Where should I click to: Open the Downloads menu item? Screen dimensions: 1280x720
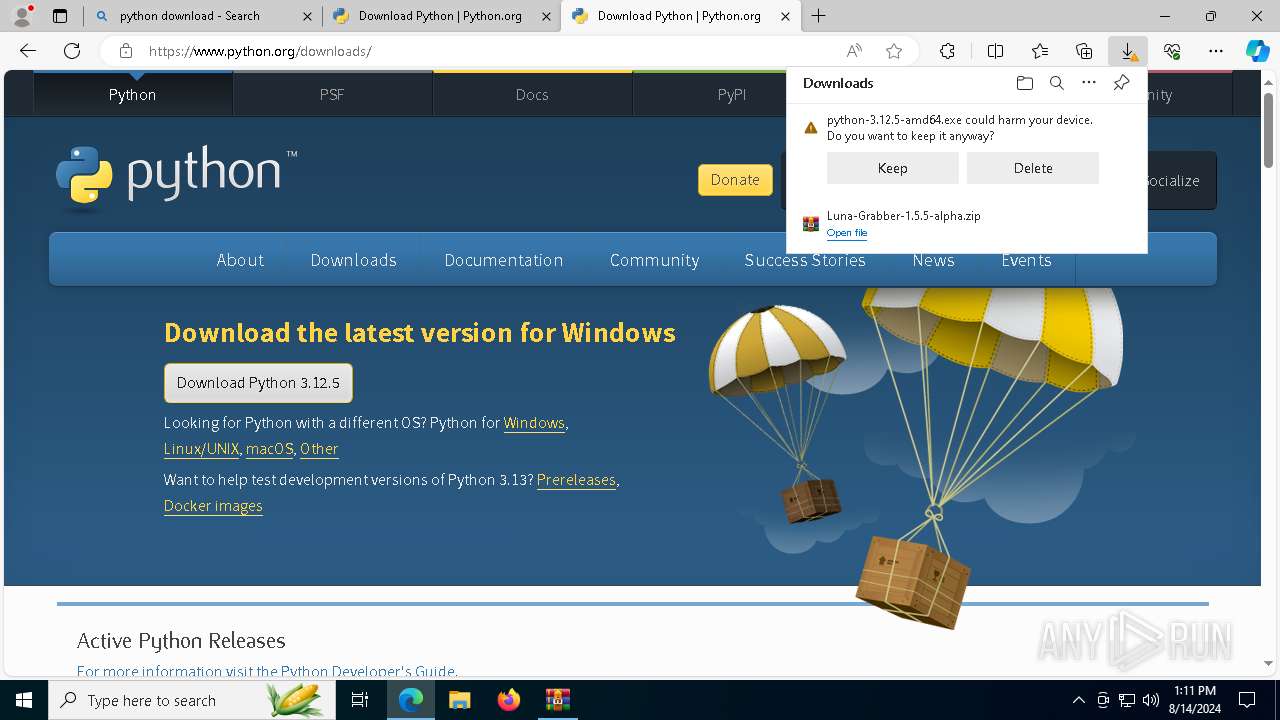click(354, 260)
